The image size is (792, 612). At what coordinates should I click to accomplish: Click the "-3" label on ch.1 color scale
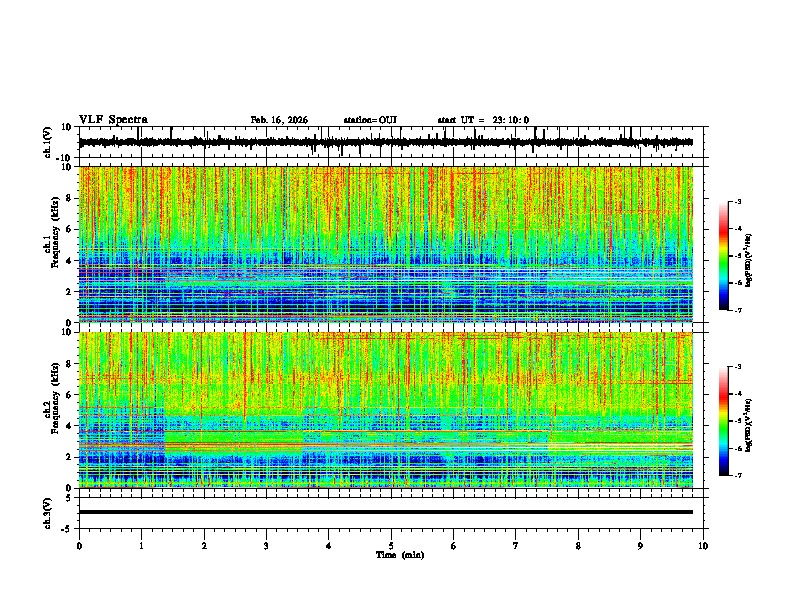pos(737,202)
